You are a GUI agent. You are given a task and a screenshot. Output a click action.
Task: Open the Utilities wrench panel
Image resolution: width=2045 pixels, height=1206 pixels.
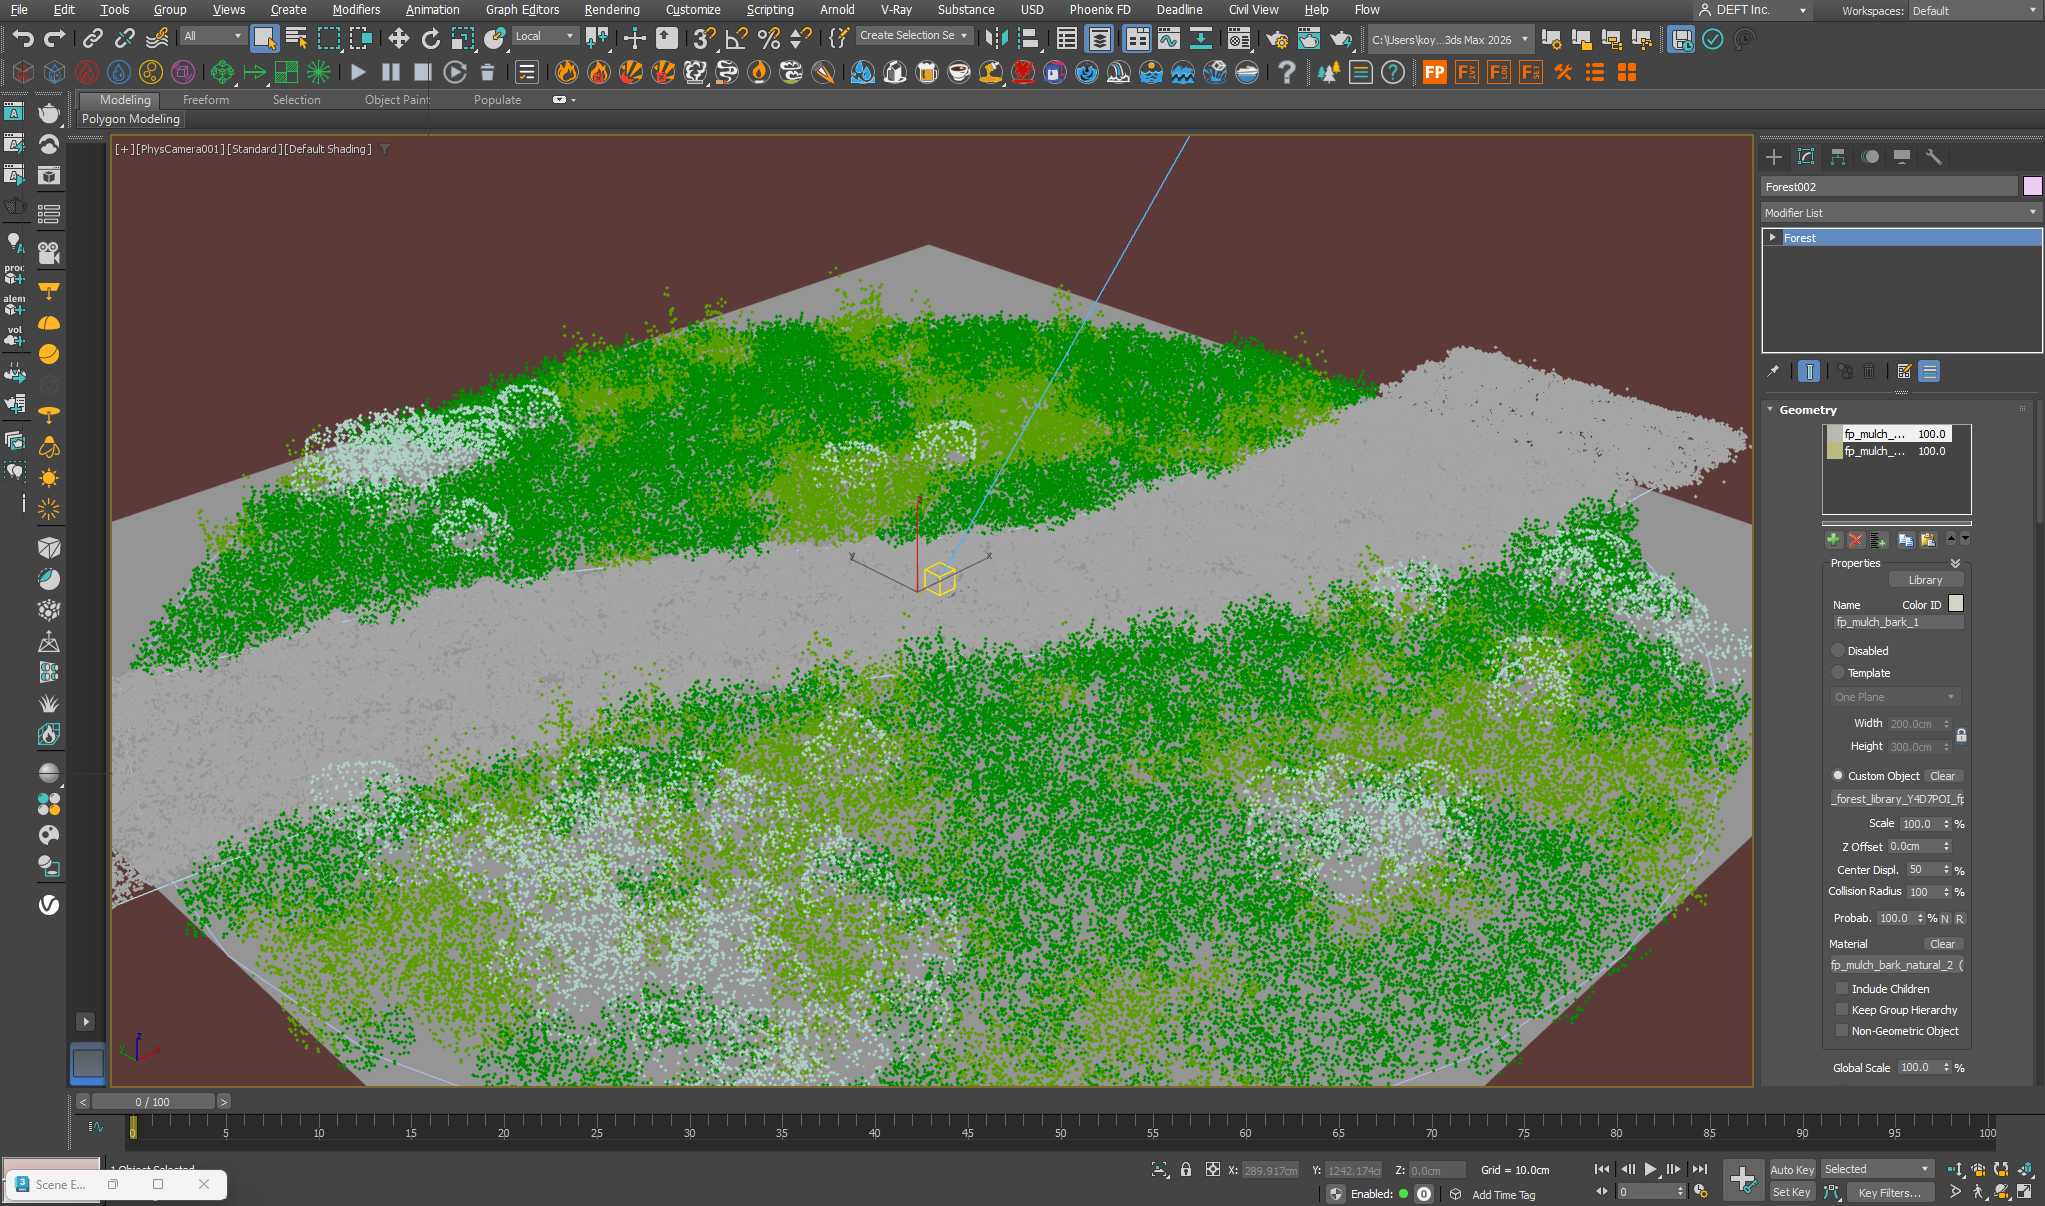[1934, 157]
